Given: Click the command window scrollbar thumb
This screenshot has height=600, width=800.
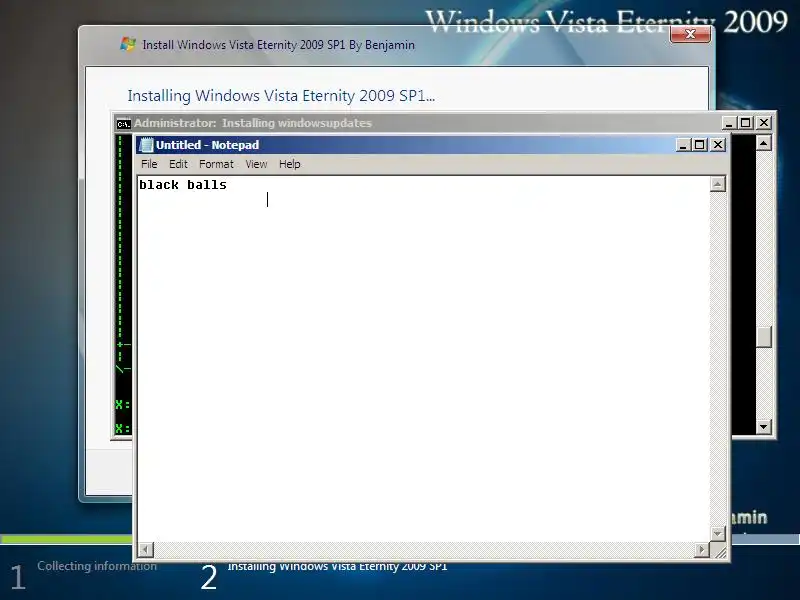Looking at the screenshot, I should click(x=763, y=337).
